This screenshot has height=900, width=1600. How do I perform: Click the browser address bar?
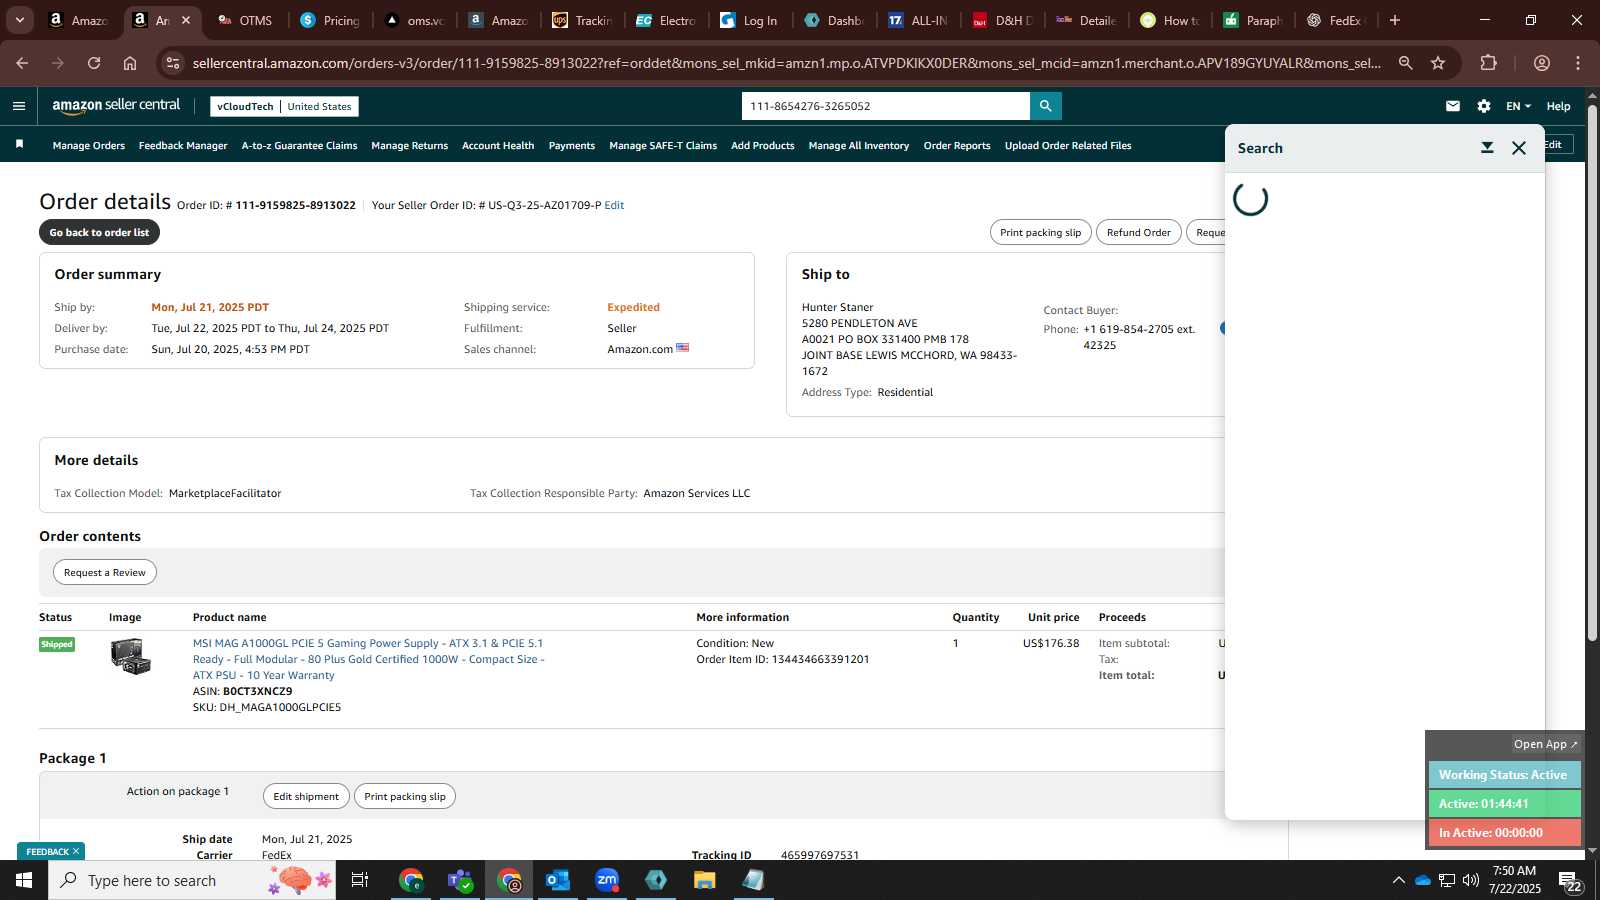tap(786, 63)
